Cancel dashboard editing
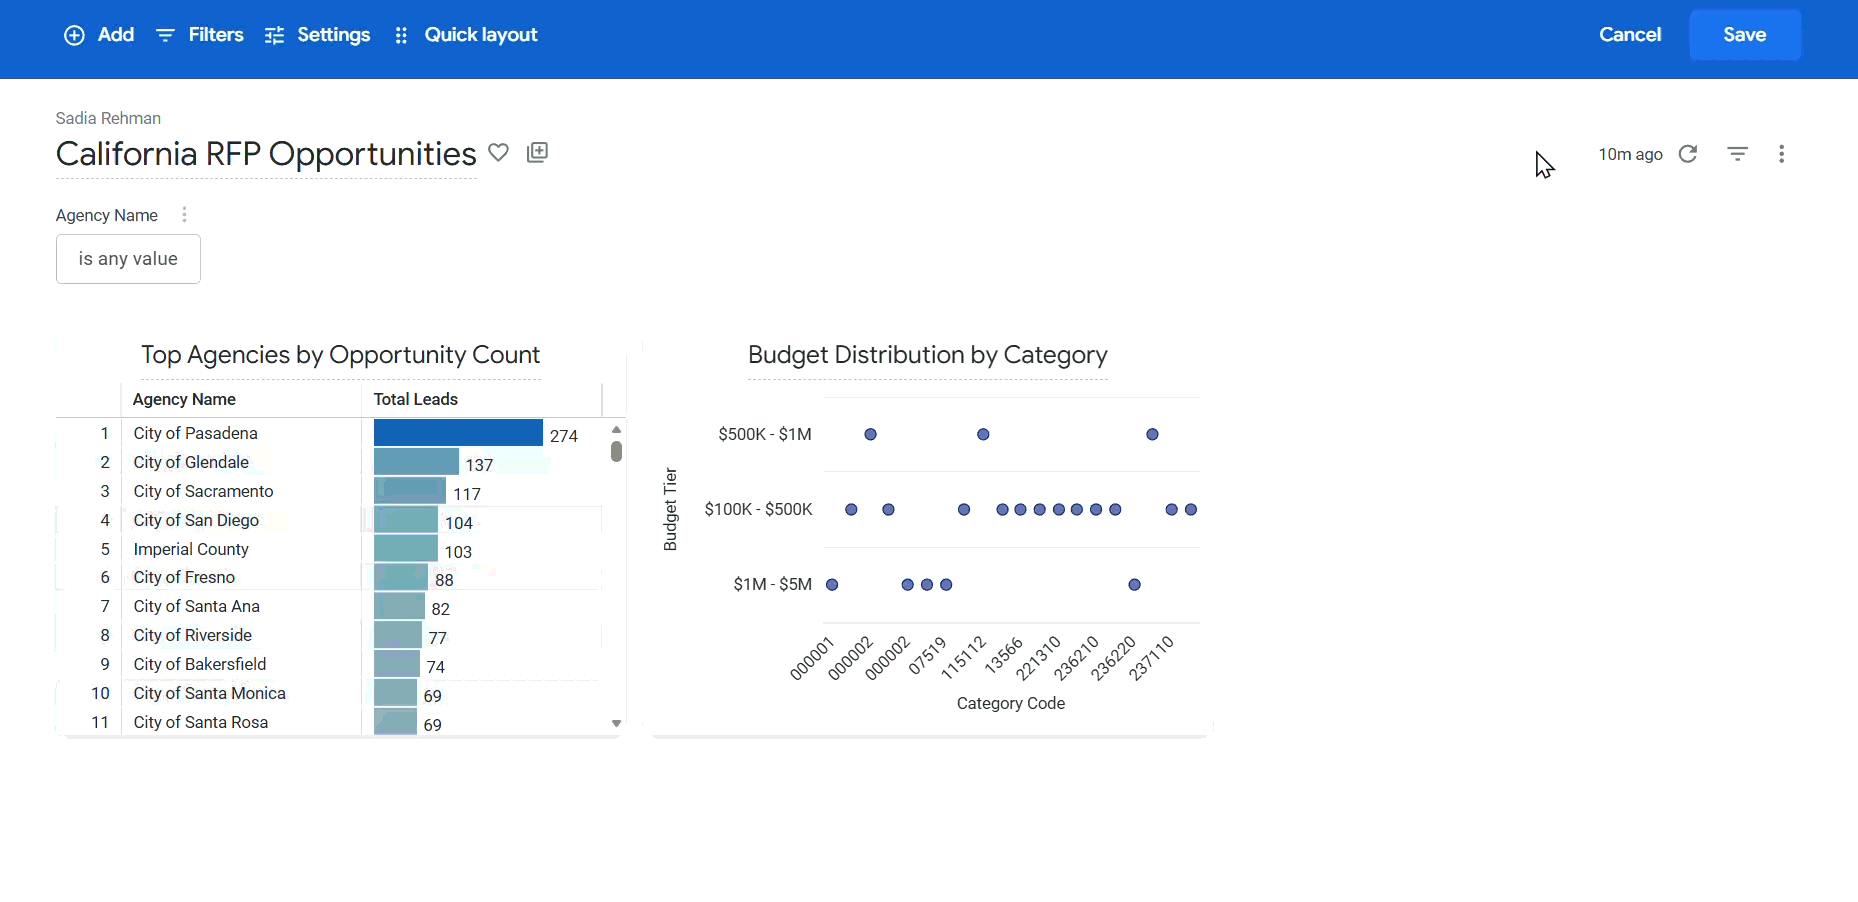1858x902 pixels. 1630,35
